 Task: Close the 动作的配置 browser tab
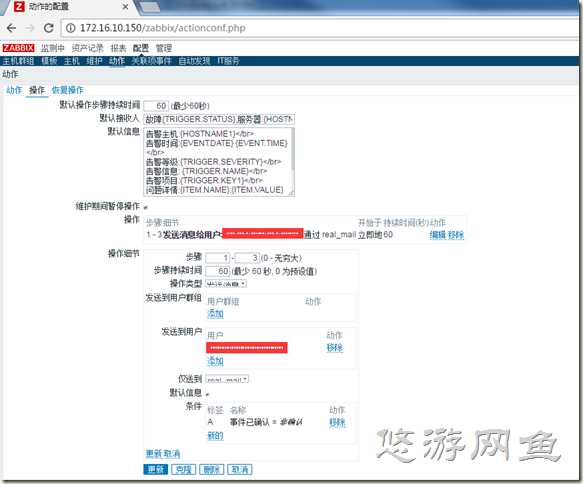(126, 7)
